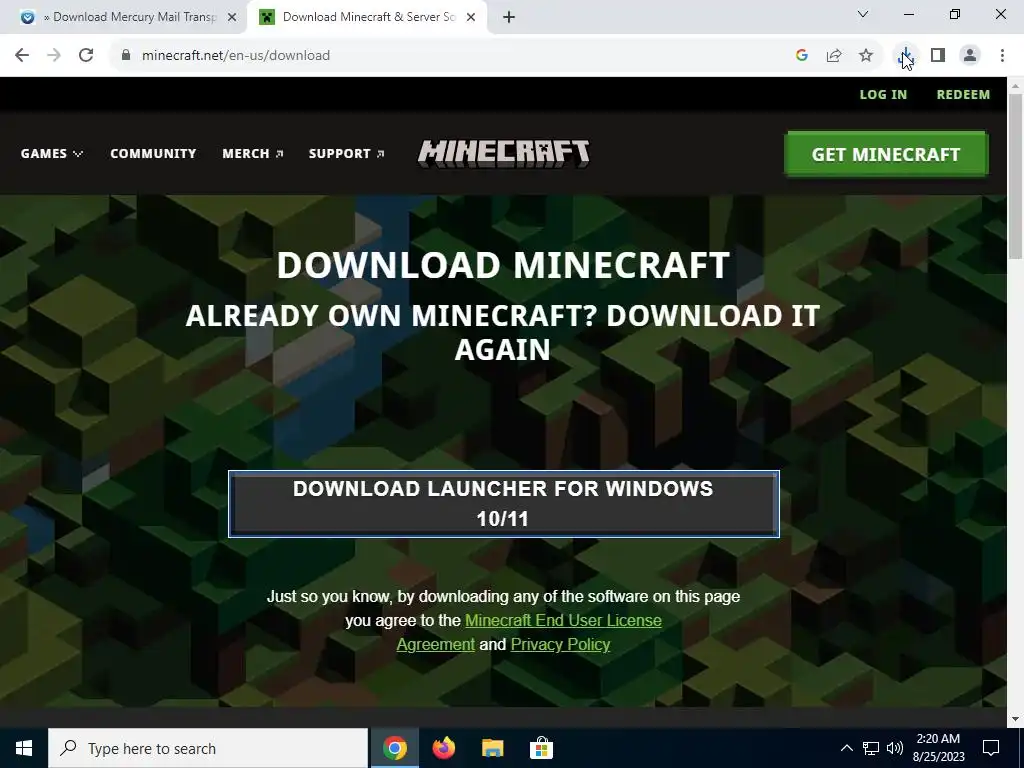Screen dimensions: 1024x768
Task: Toggle the Chrome side panel
Action: (x=938, y=56)
